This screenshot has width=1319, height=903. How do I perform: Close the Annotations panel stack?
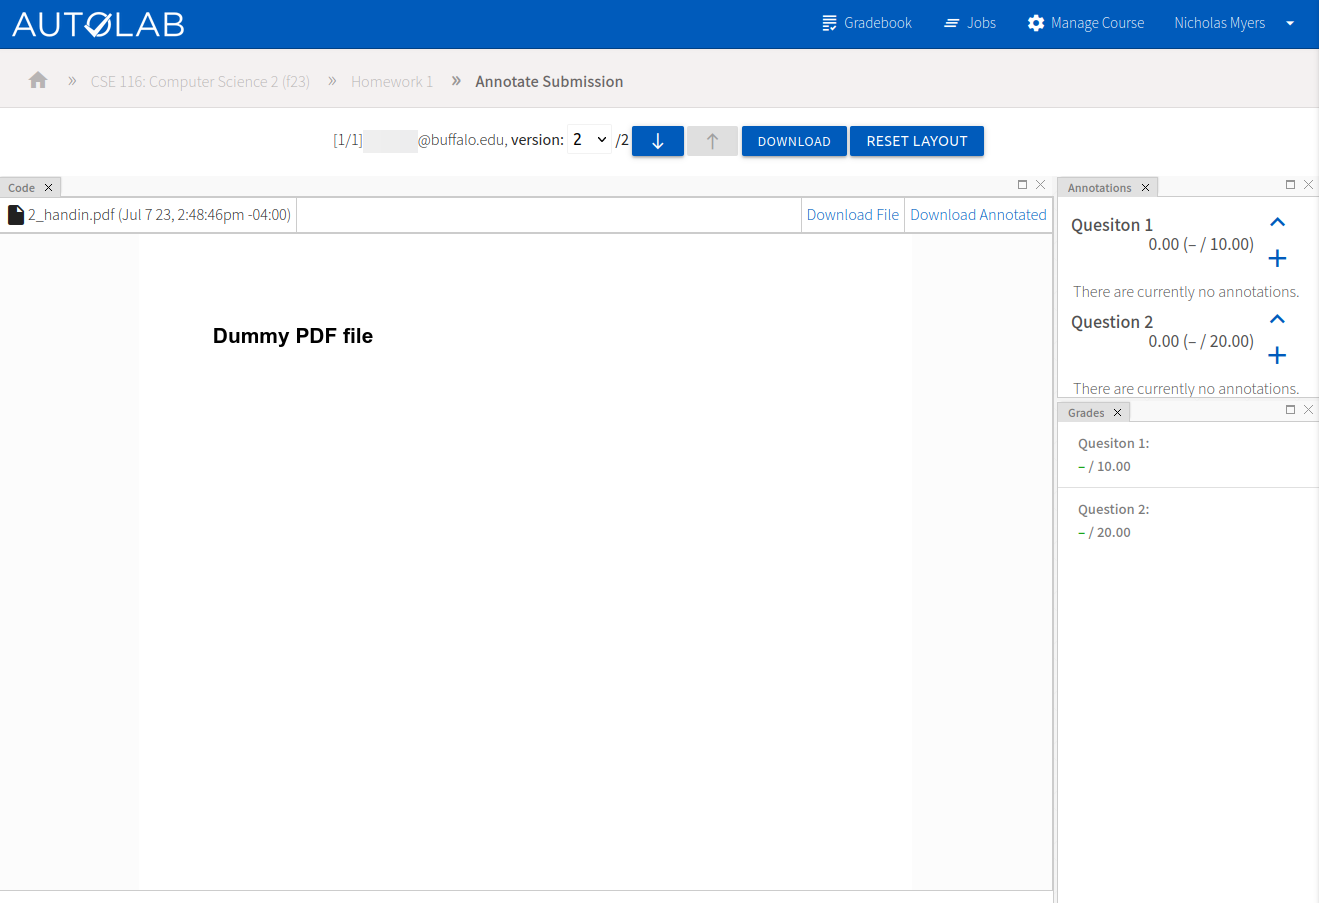1309,185
